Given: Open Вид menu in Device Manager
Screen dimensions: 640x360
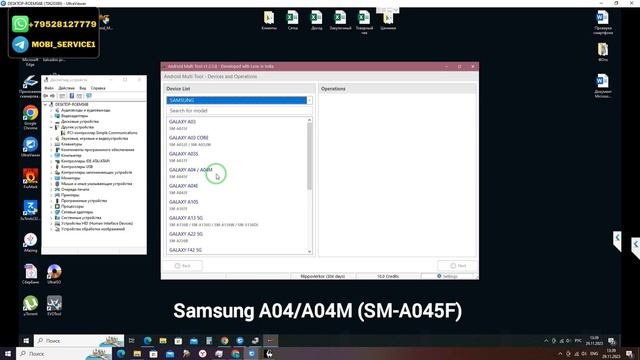Looking at the screenshot, I should tap(83, 88).
